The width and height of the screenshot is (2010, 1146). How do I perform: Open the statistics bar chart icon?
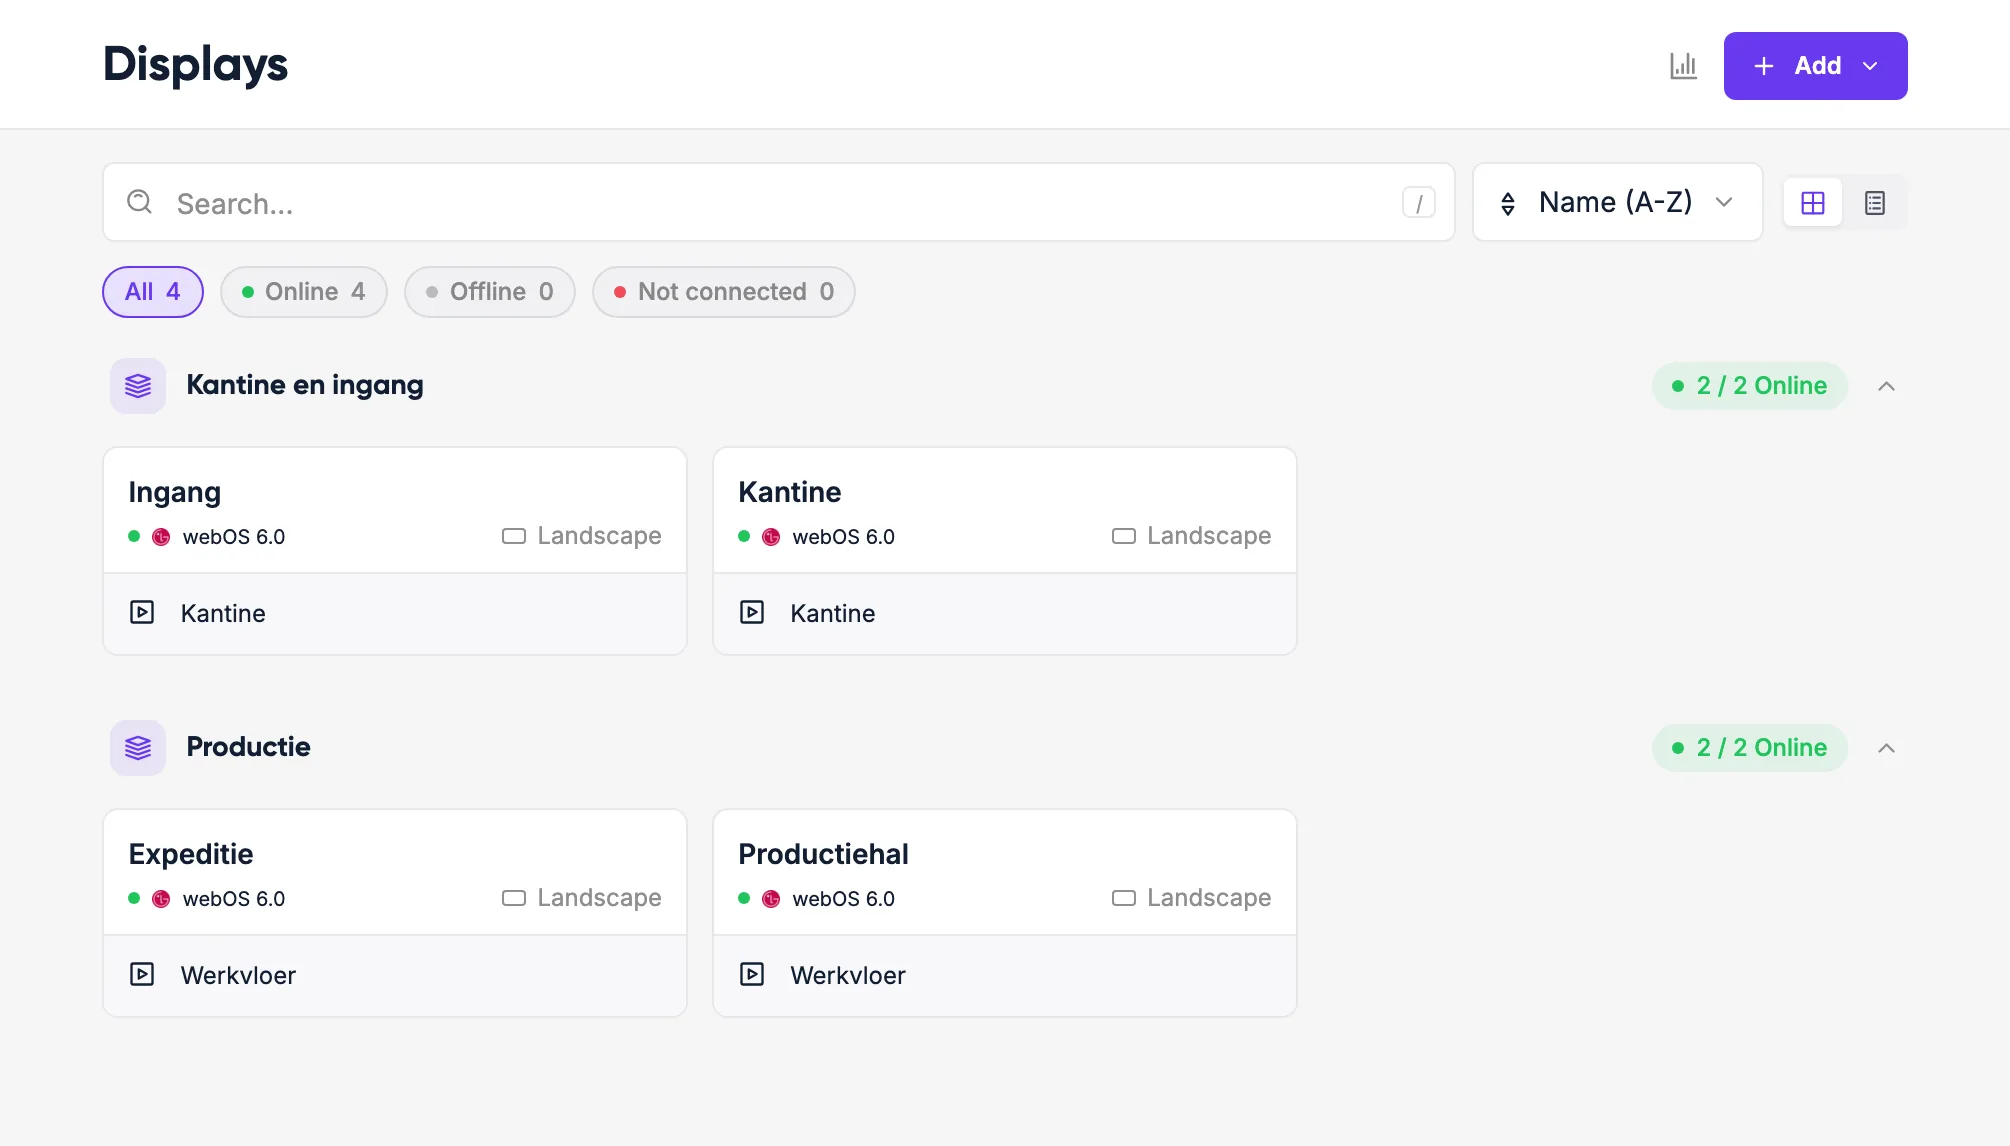click(x=1683, y=66)
